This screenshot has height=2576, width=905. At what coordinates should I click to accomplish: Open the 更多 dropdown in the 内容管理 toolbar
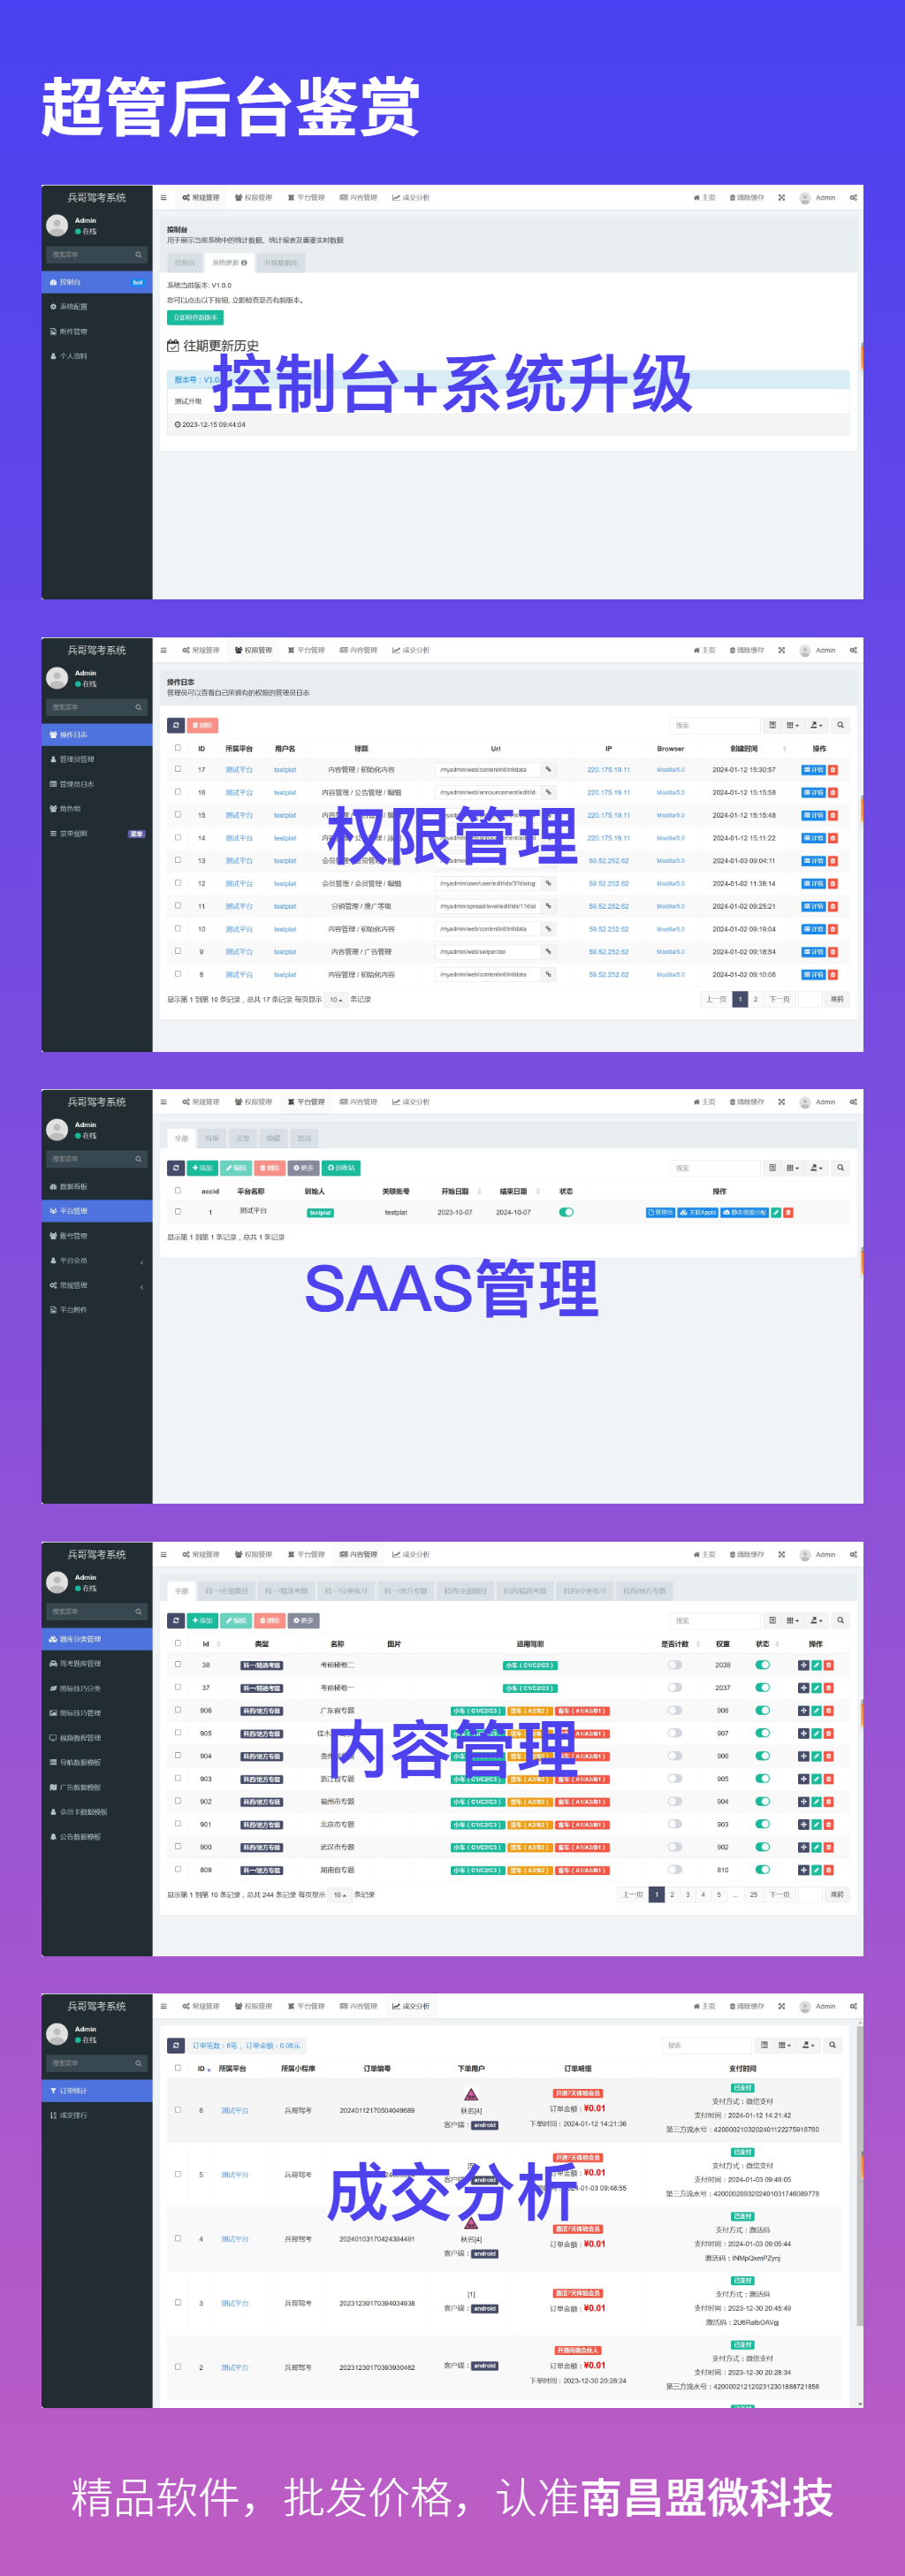pyautogui.click(x=304, y=1620)
